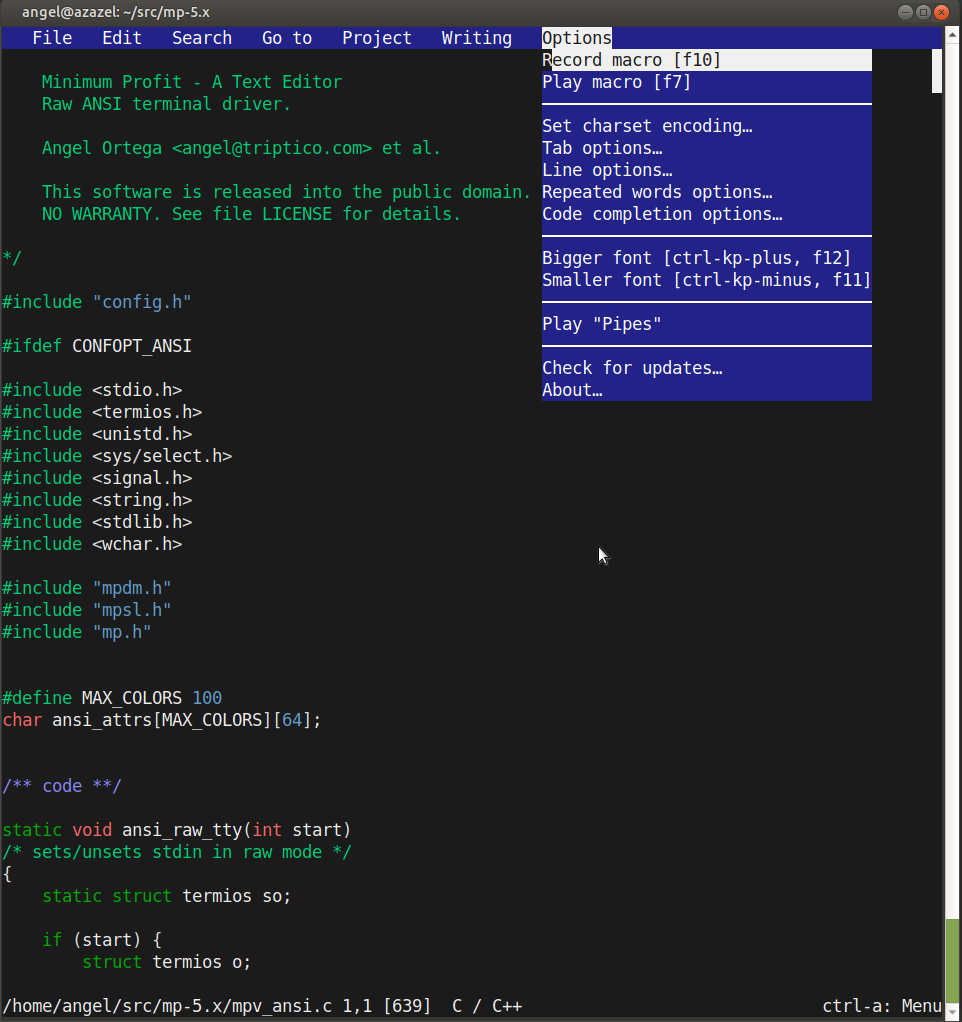This screenshot has width=962, height=1022.
Task: Click the #include <unistd.h> line
Action: (97, 434)
